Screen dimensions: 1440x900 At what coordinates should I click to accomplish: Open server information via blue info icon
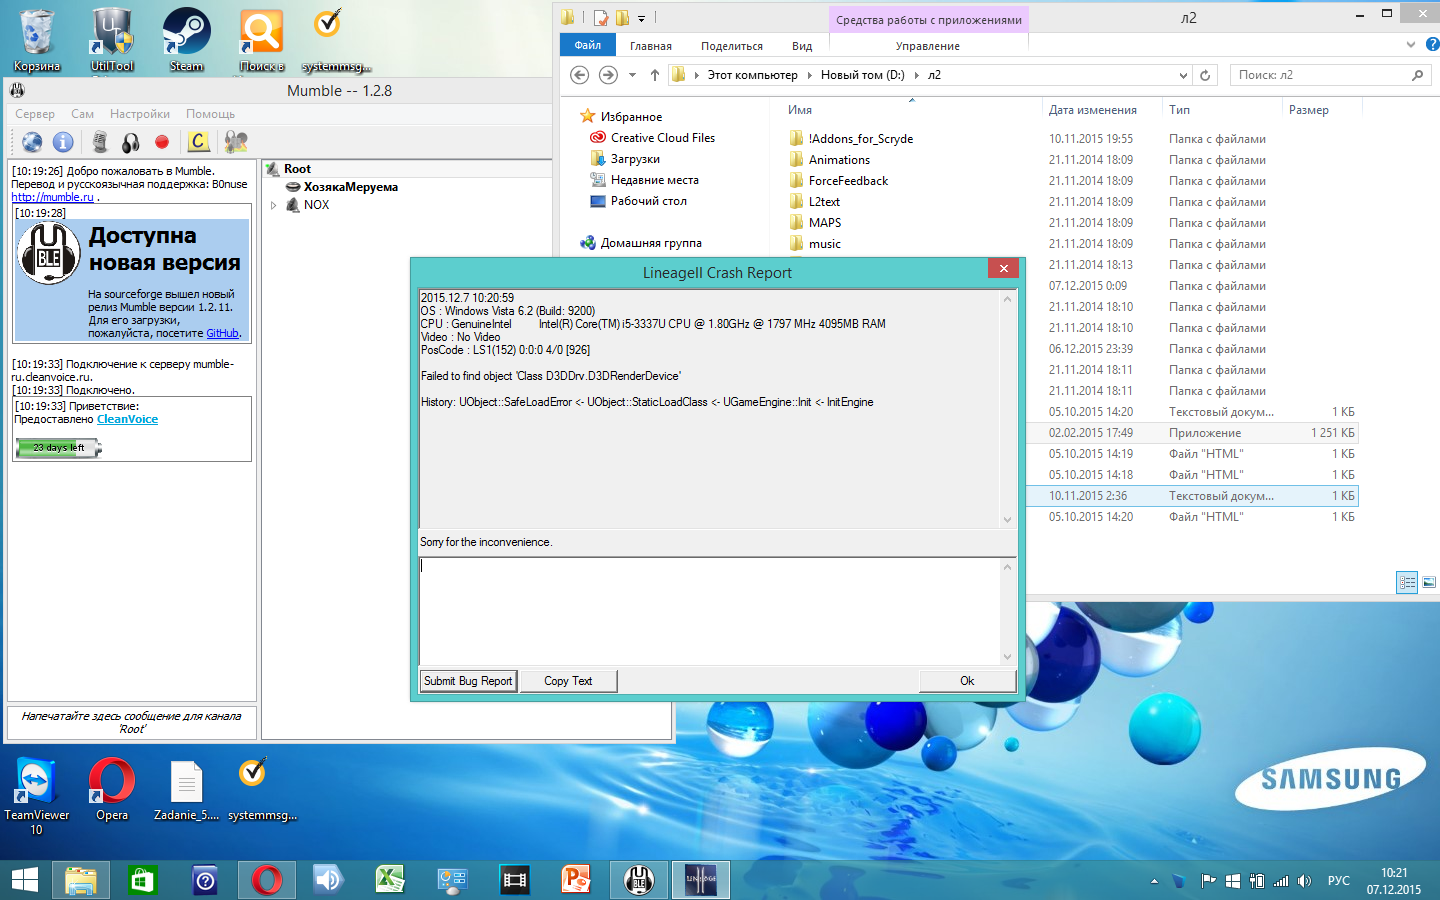click(63, 142)
